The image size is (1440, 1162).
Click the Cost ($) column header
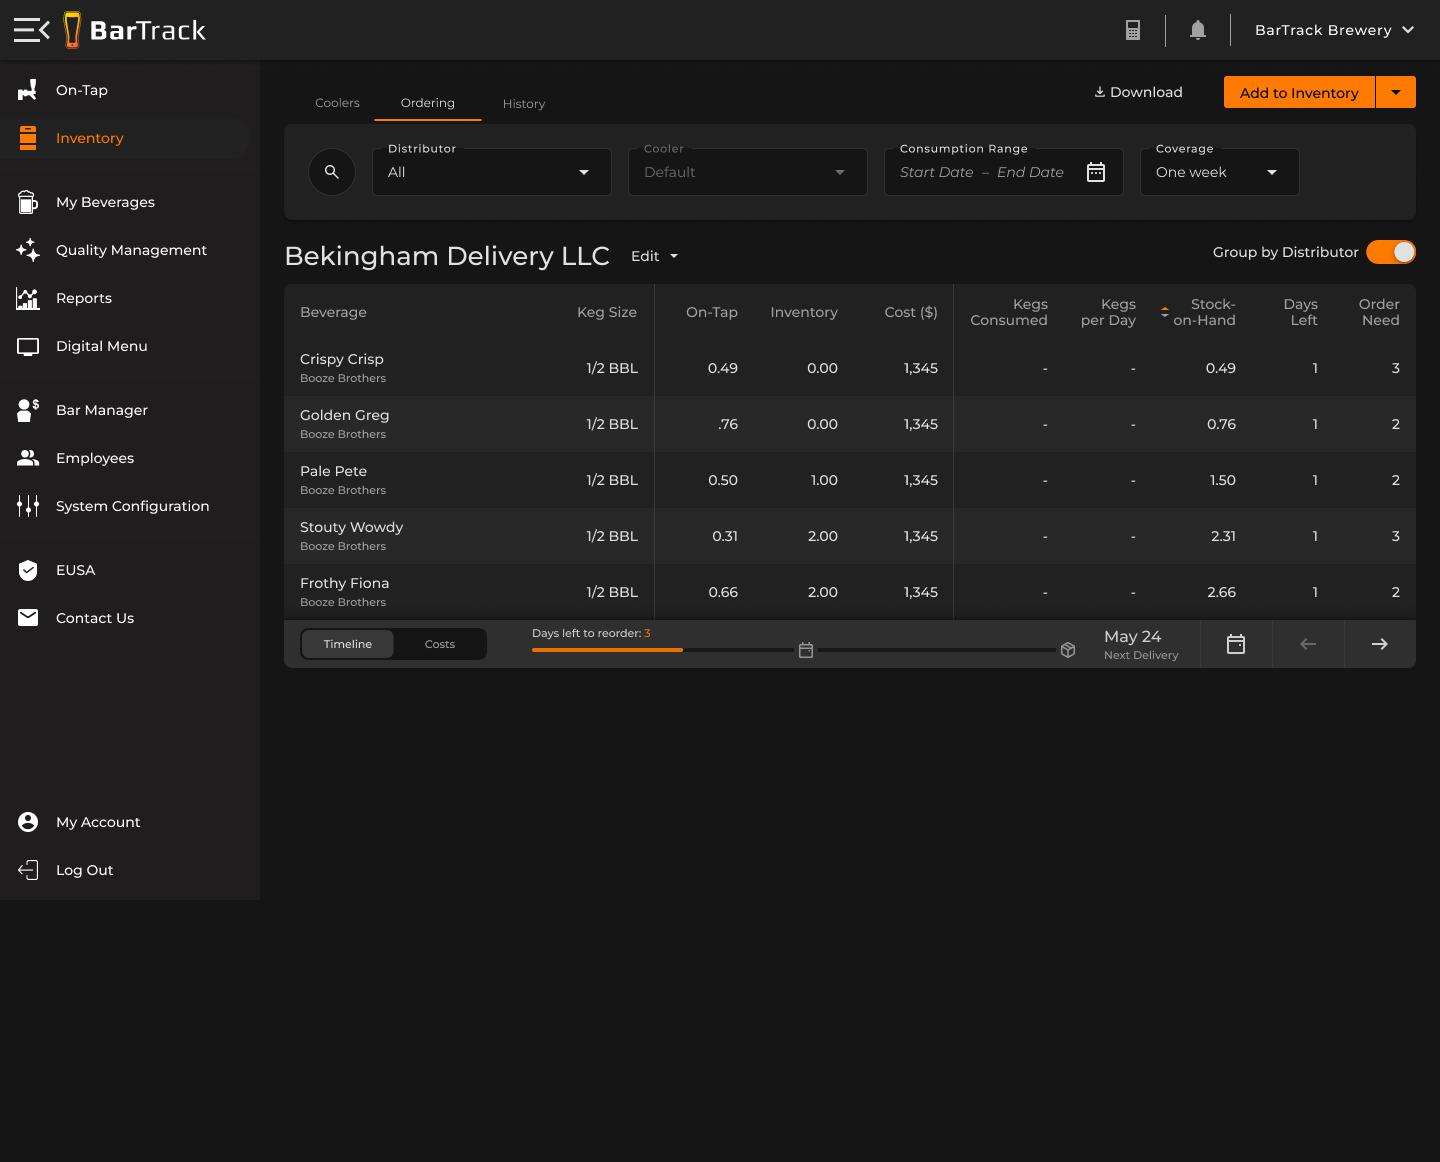pos(911,312)
